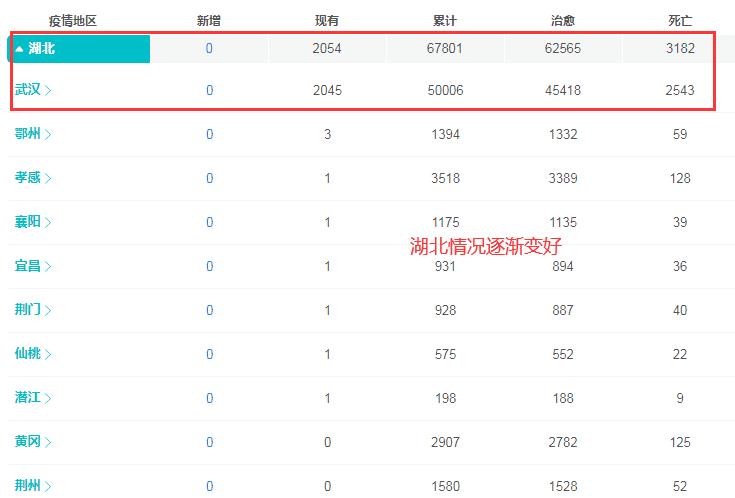Click the 死亡 column header
The height and width of the screenshot is (498, 735).
coord(680,21)
